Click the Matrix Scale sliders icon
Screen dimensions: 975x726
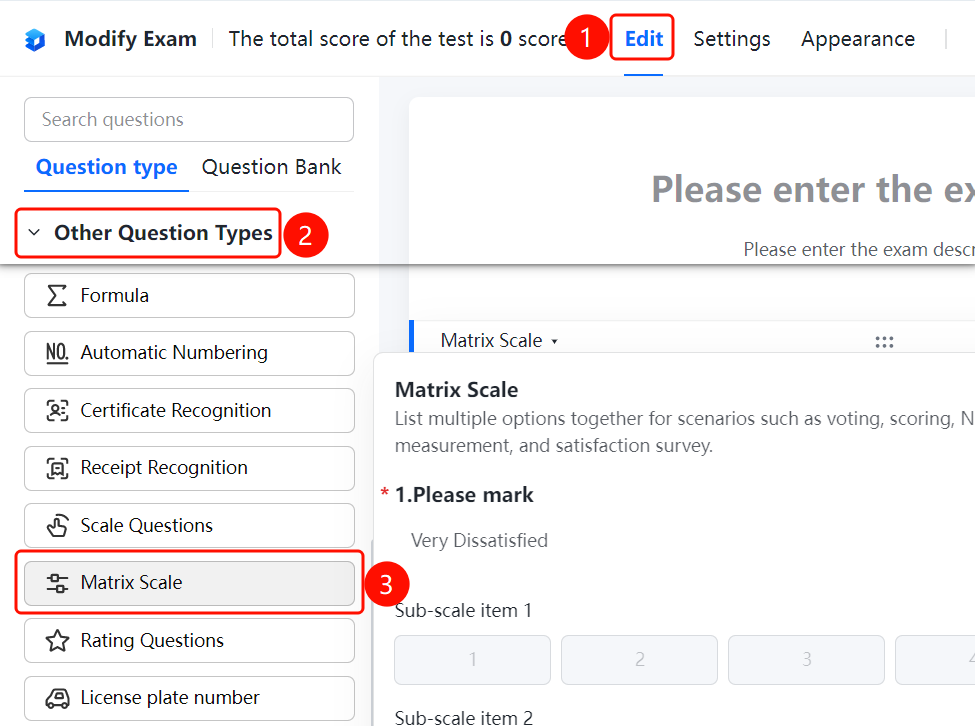point(57,583)
